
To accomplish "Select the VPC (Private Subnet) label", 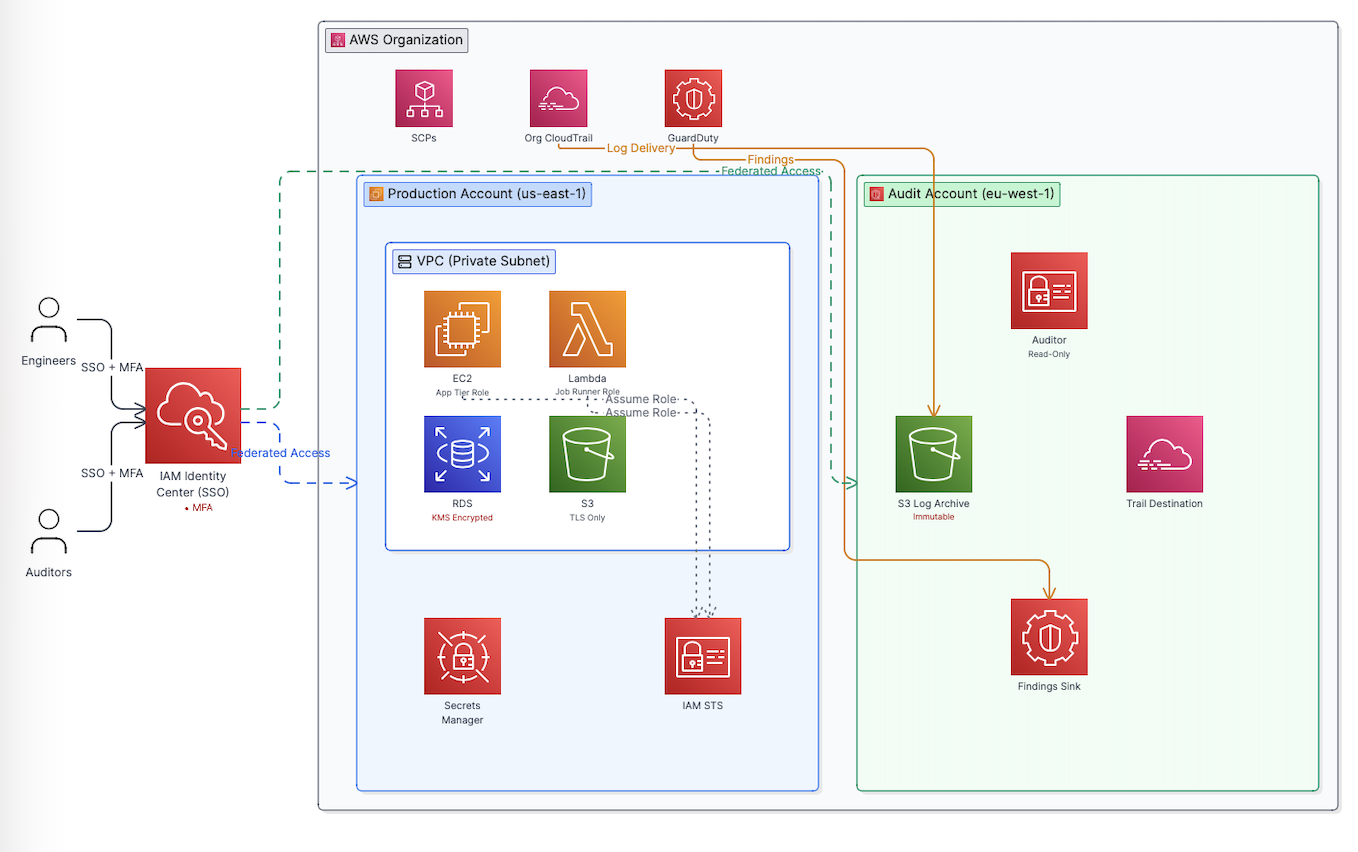I will tap(483, 262).
